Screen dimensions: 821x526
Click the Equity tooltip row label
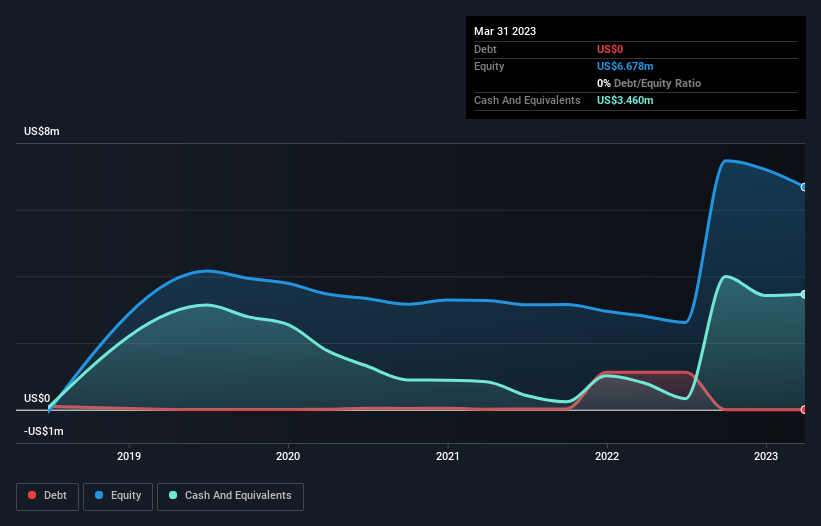489,66
